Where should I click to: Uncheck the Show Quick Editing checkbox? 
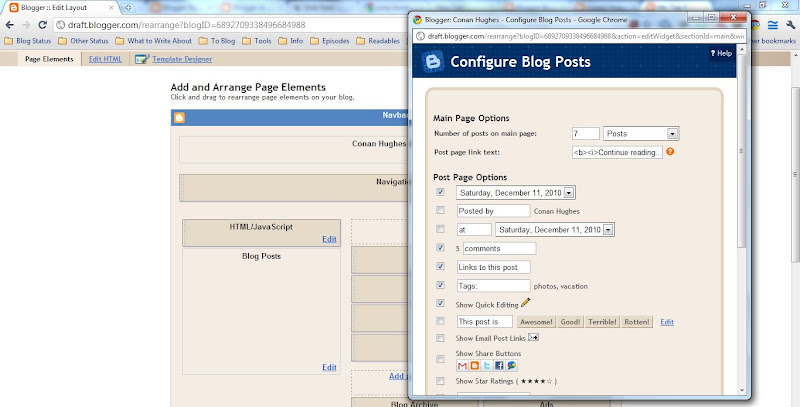tap(440, 303)
